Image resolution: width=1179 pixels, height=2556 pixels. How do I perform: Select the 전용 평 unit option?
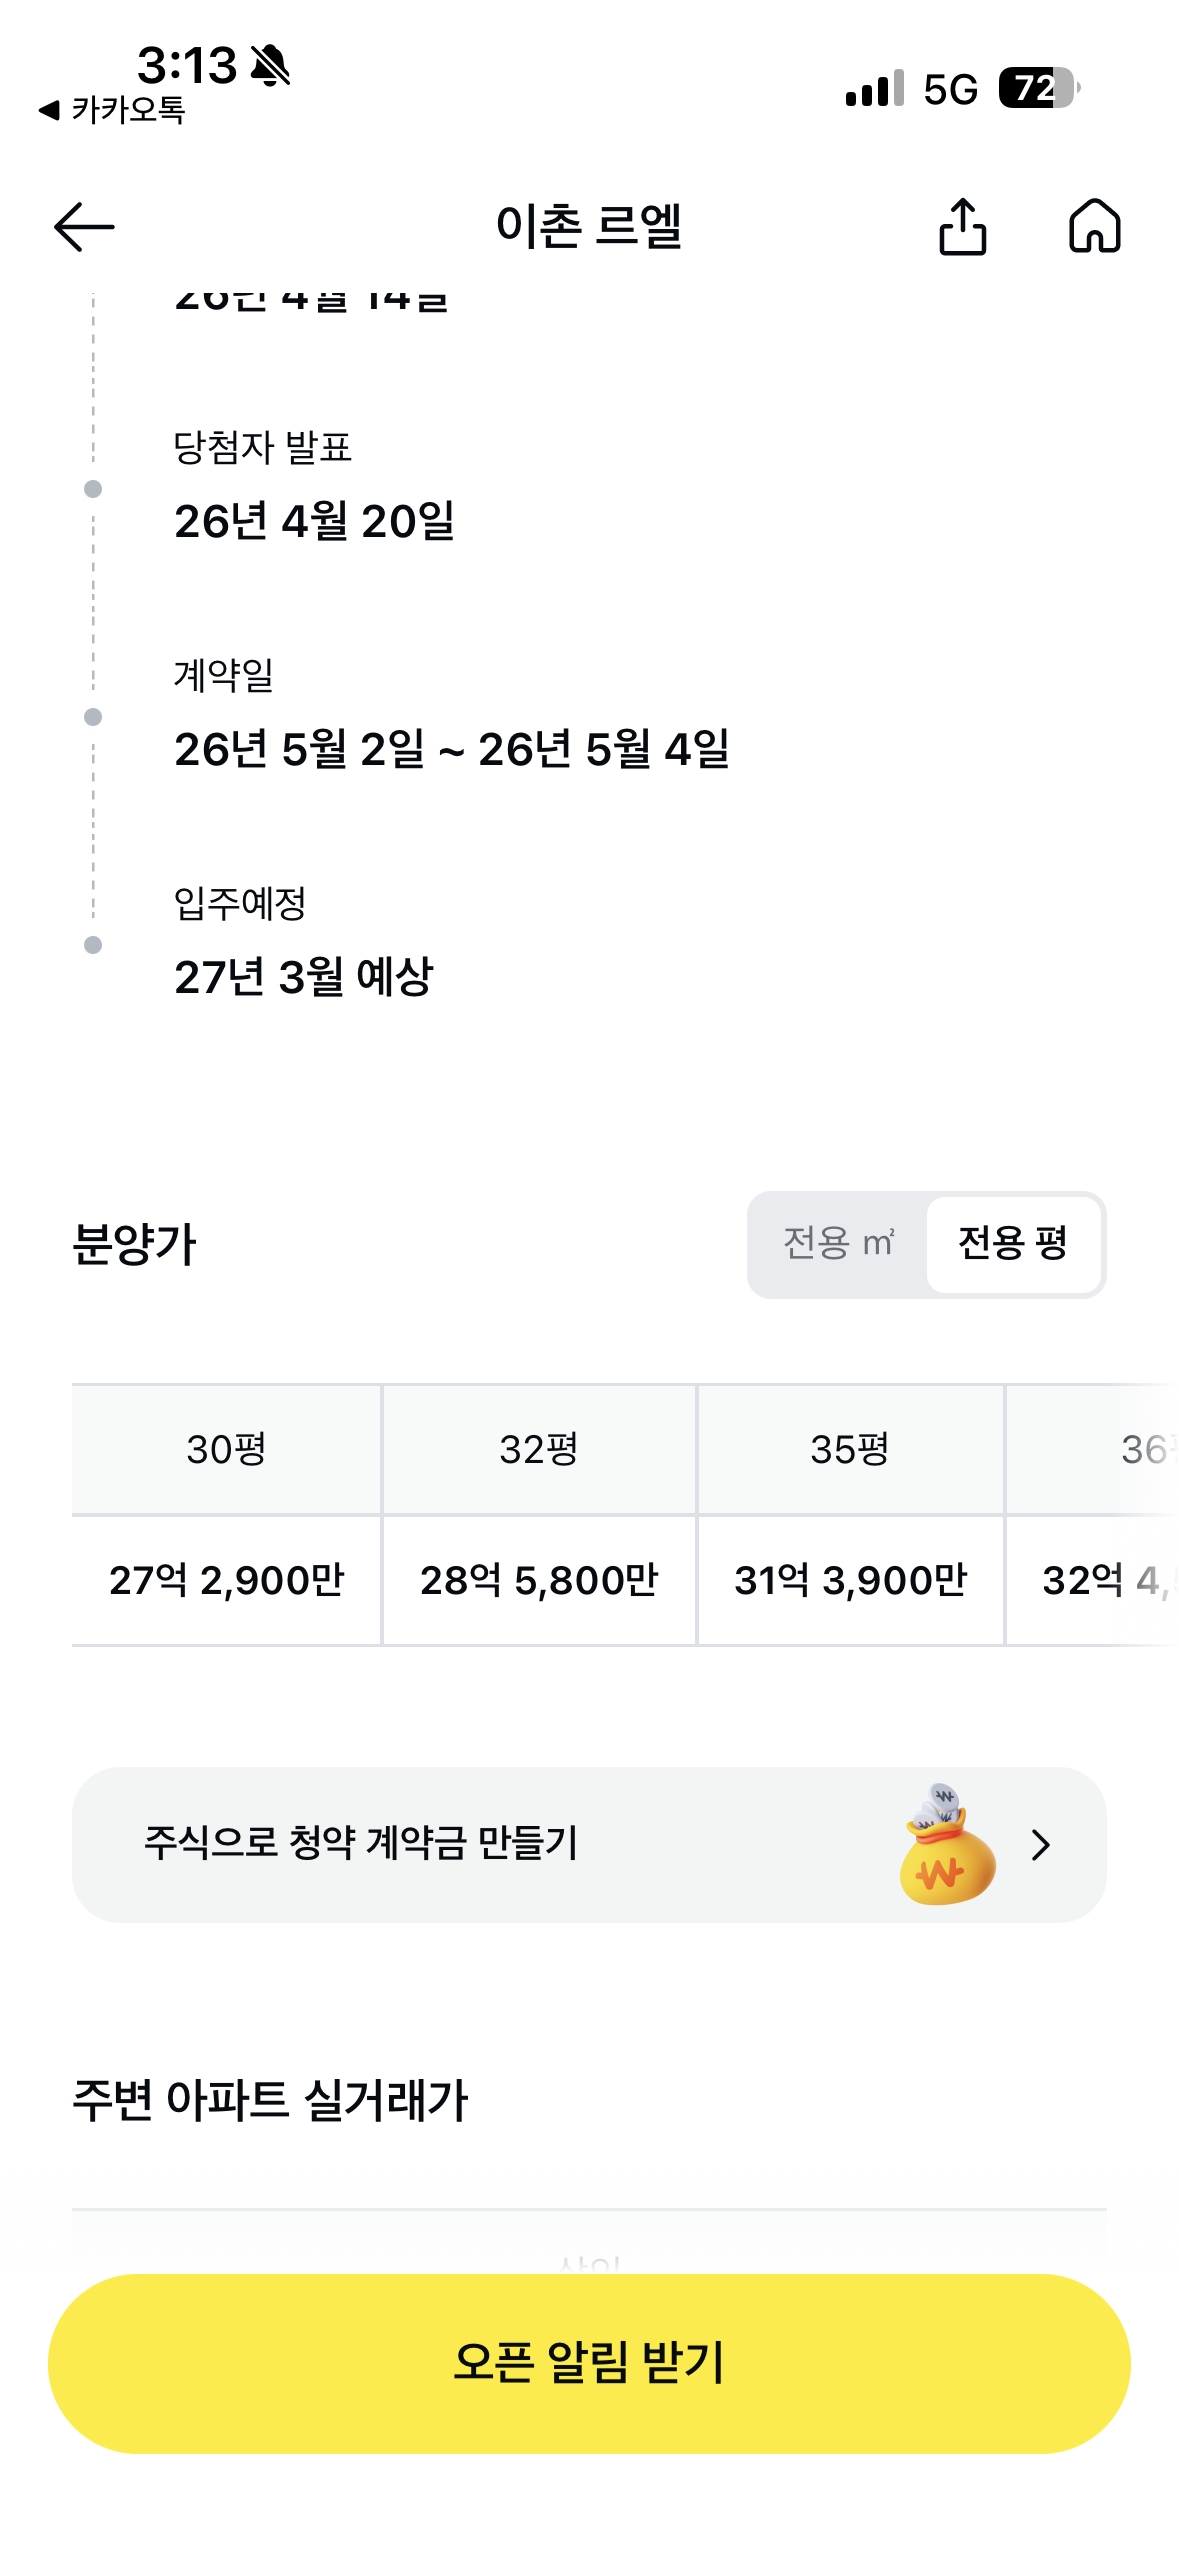click(1013, 1244)
